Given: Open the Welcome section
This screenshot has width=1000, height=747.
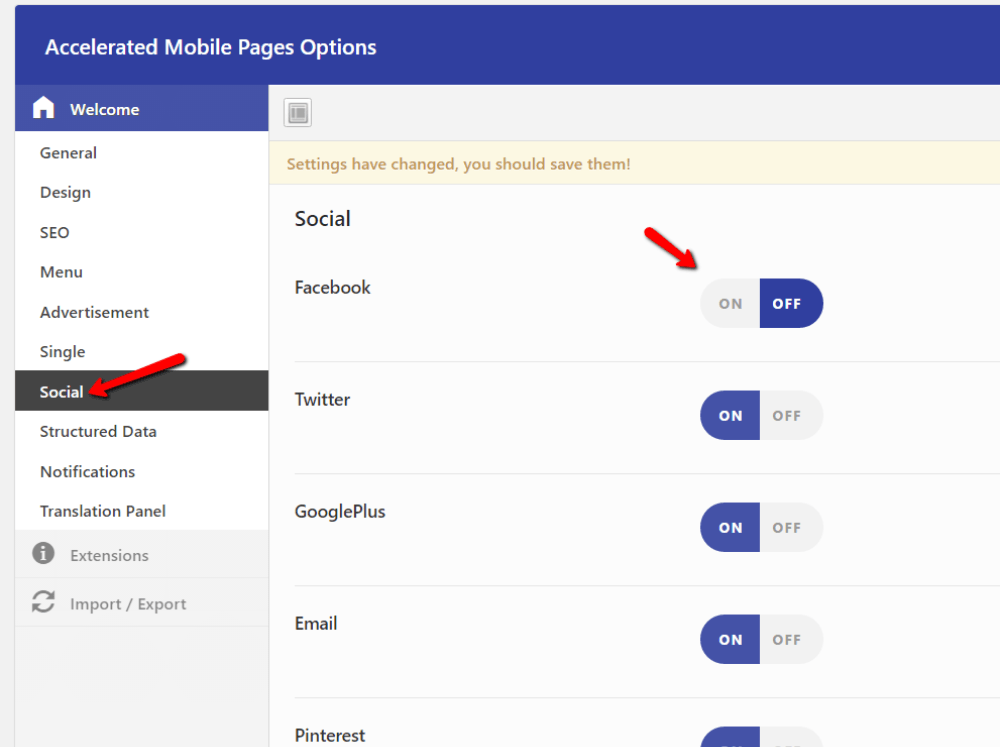Looking at the screenshot, I should coord(142,108).
